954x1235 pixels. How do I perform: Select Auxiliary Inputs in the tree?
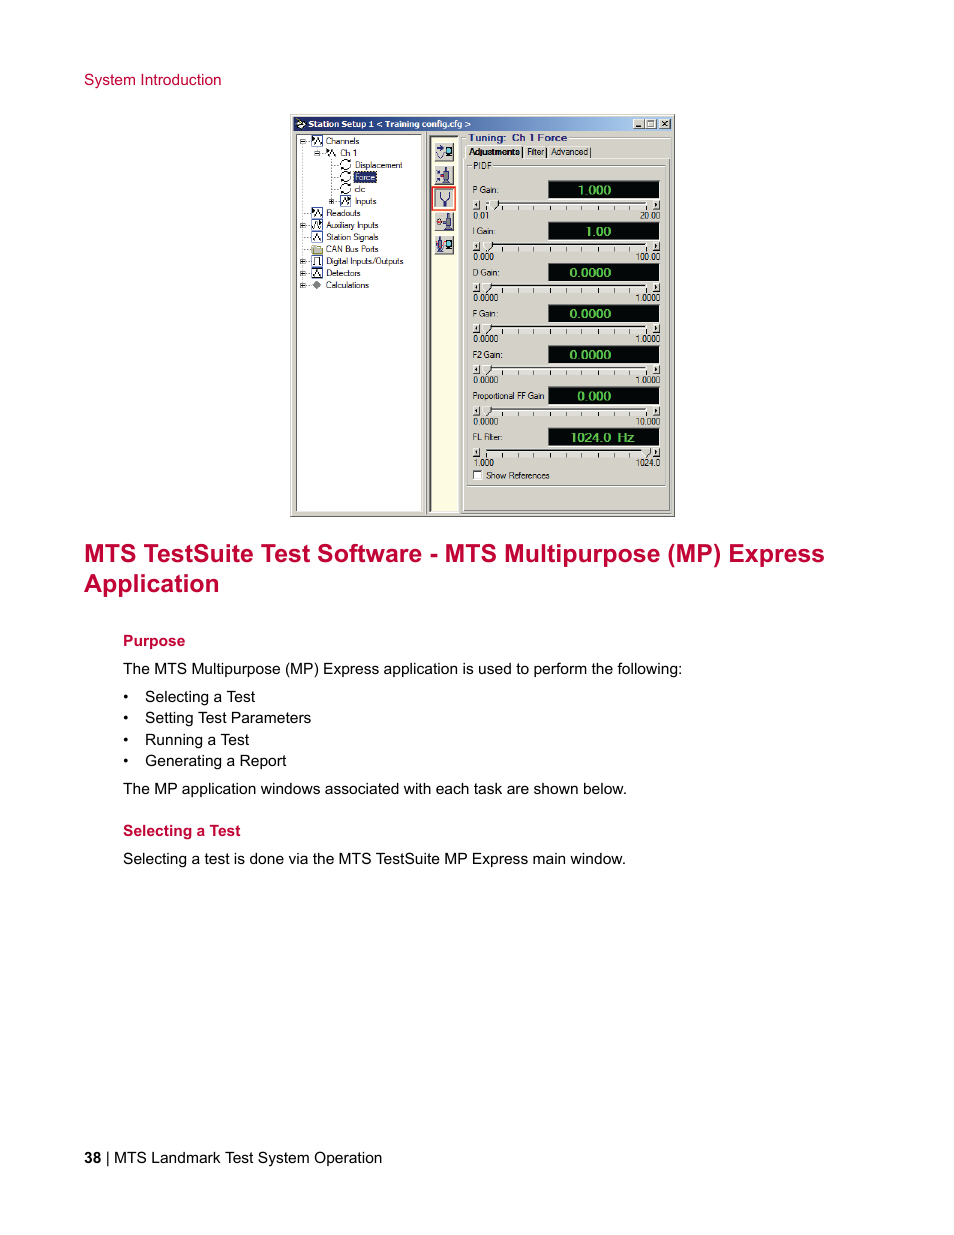352,225
